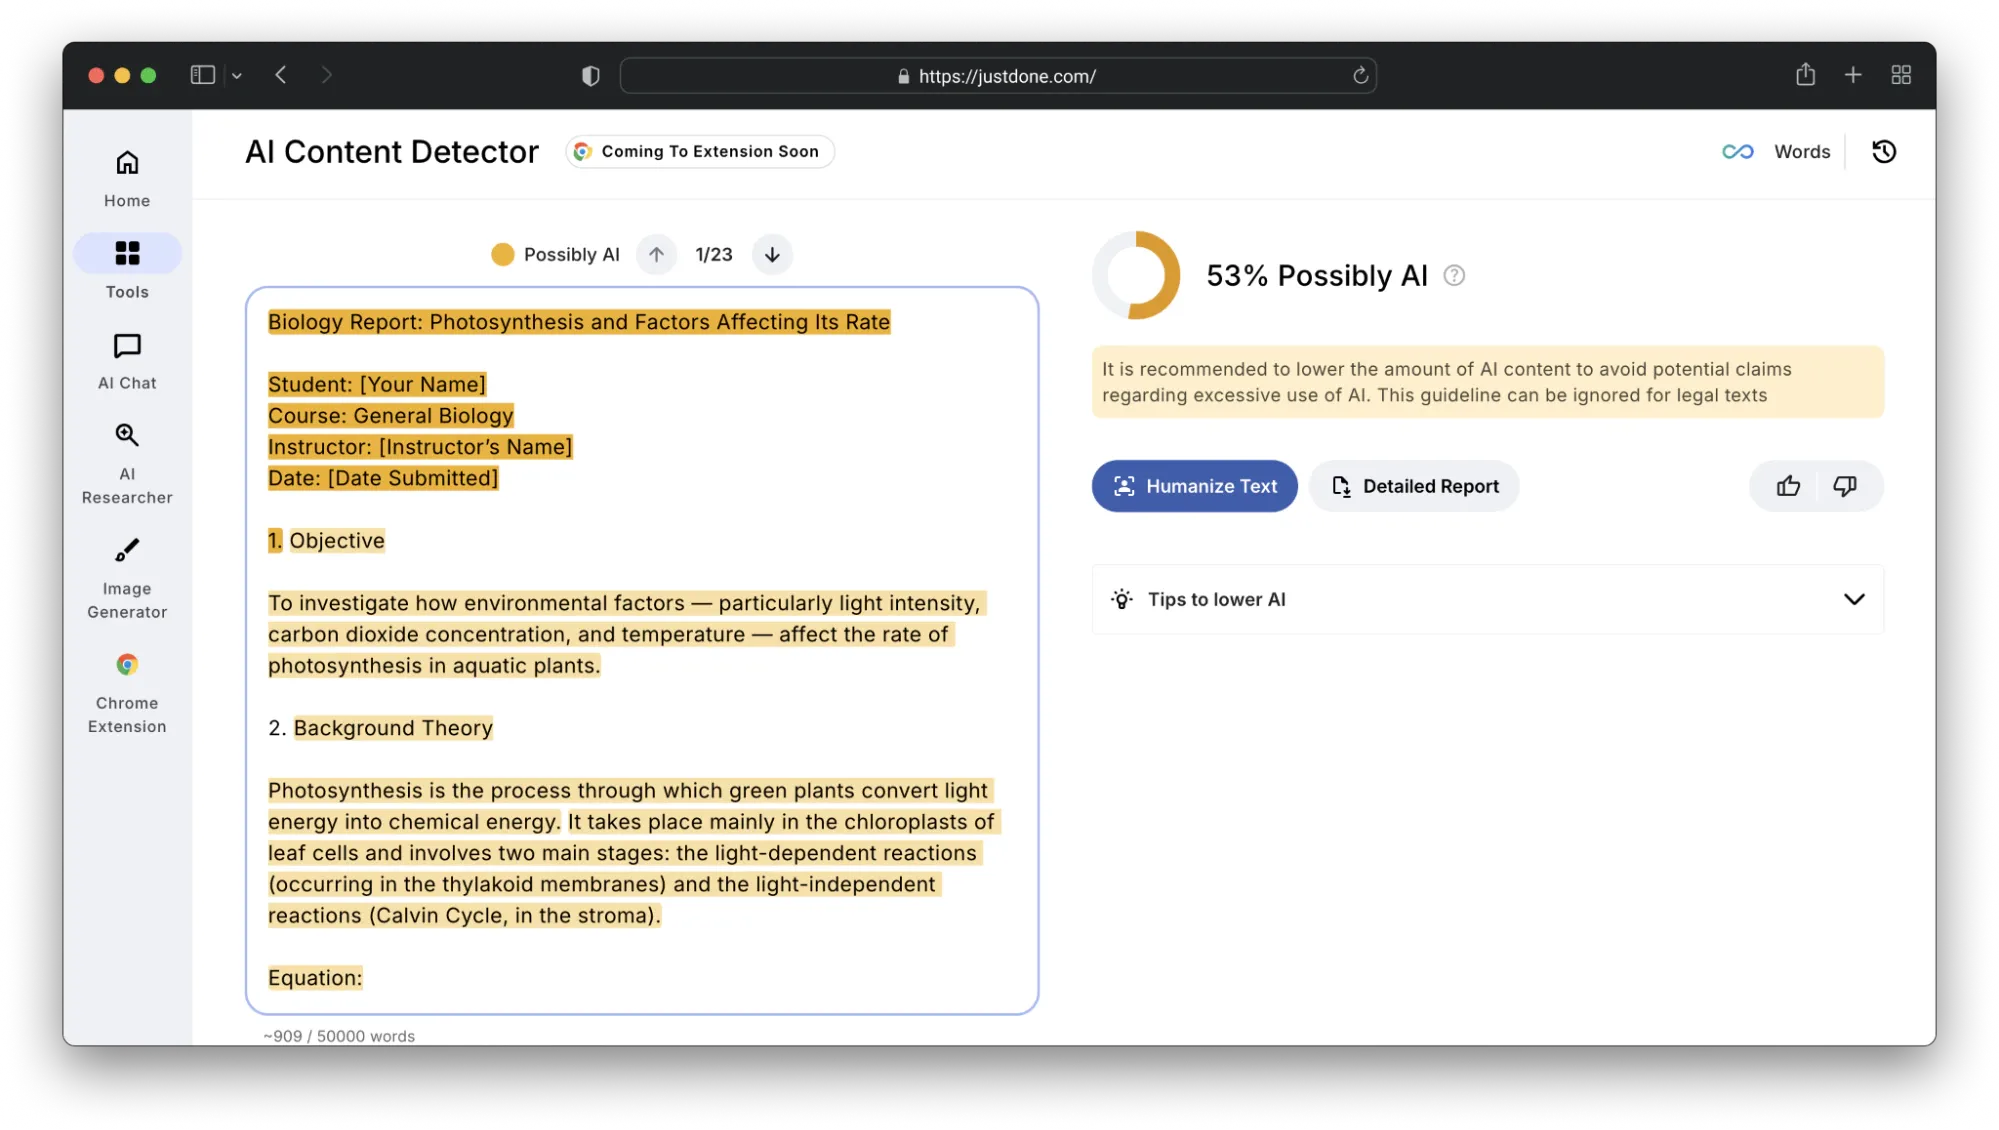Toggle the browser sidebar panel
The height and width of the screenshot is (1130, 1999).
pyautogui.click(x=202, y=75)
